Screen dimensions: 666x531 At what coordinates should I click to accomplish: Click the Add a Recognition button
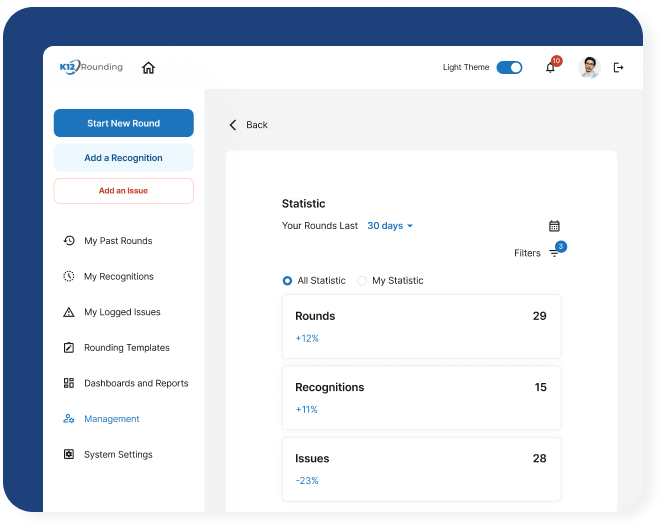tap(123, 158)
